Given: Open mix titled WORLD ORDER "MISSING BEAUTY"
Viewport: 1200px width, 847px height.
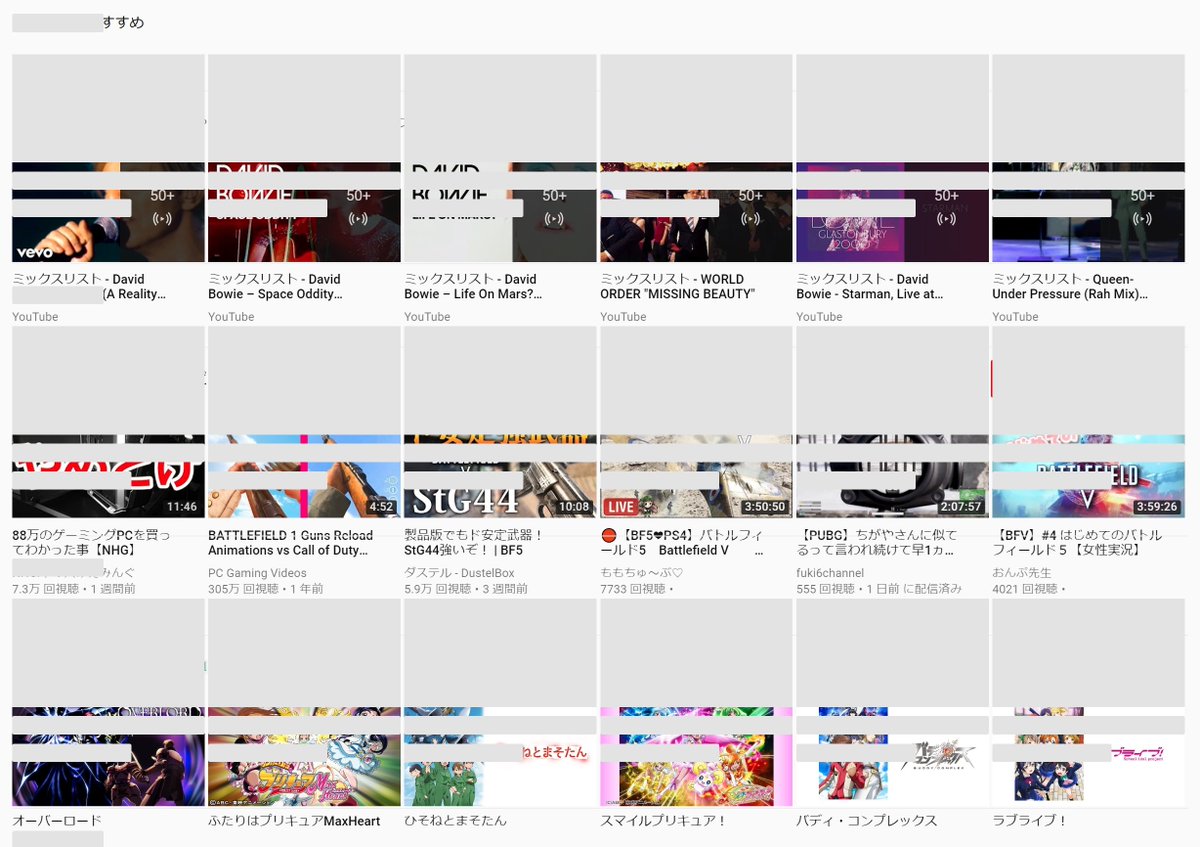Looking at the screenshot, I should pyautogui.click(x=677, y=287).
